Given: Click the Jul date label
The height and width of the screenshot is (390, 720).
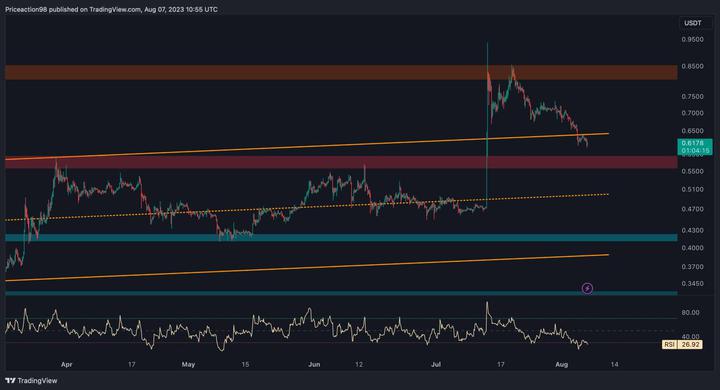Looking at the screenshot, I should point(436,364).
